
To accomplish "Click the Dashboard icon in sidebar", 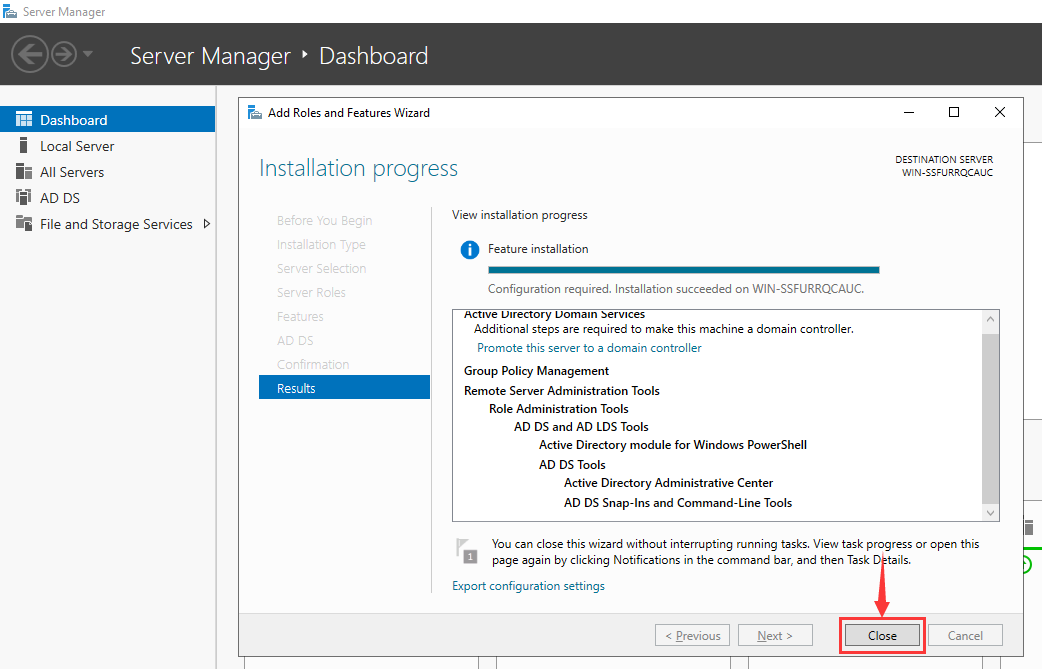I will 24,120.
